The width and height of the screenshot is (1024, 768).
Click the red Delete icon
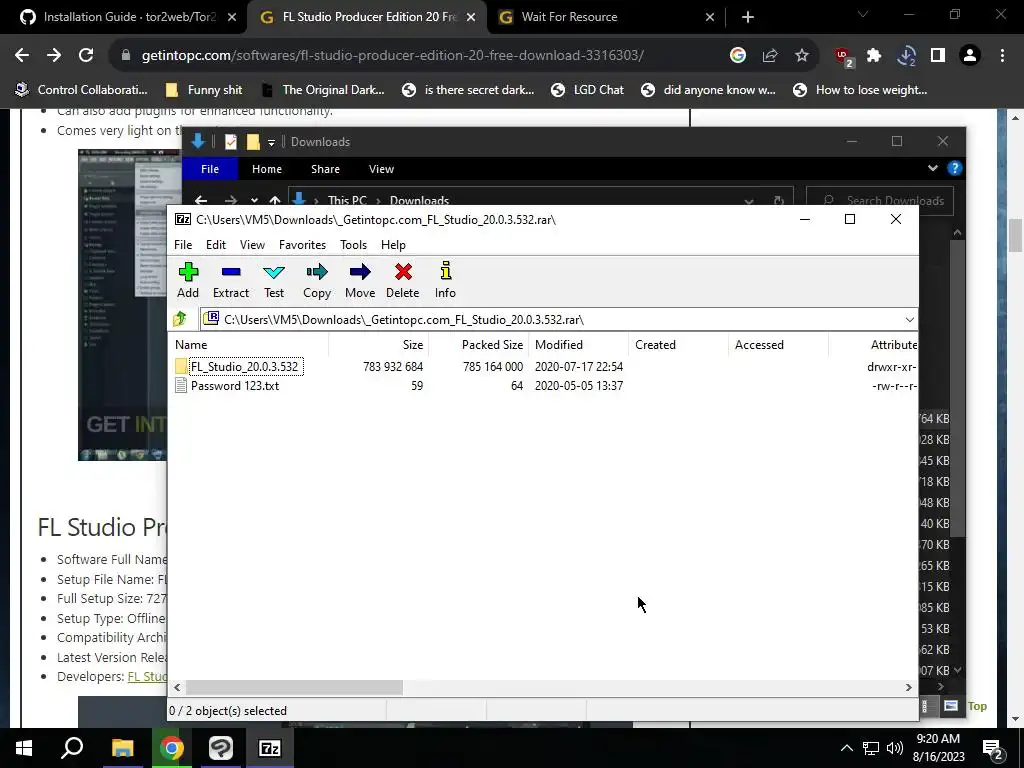tap(403, 281)
